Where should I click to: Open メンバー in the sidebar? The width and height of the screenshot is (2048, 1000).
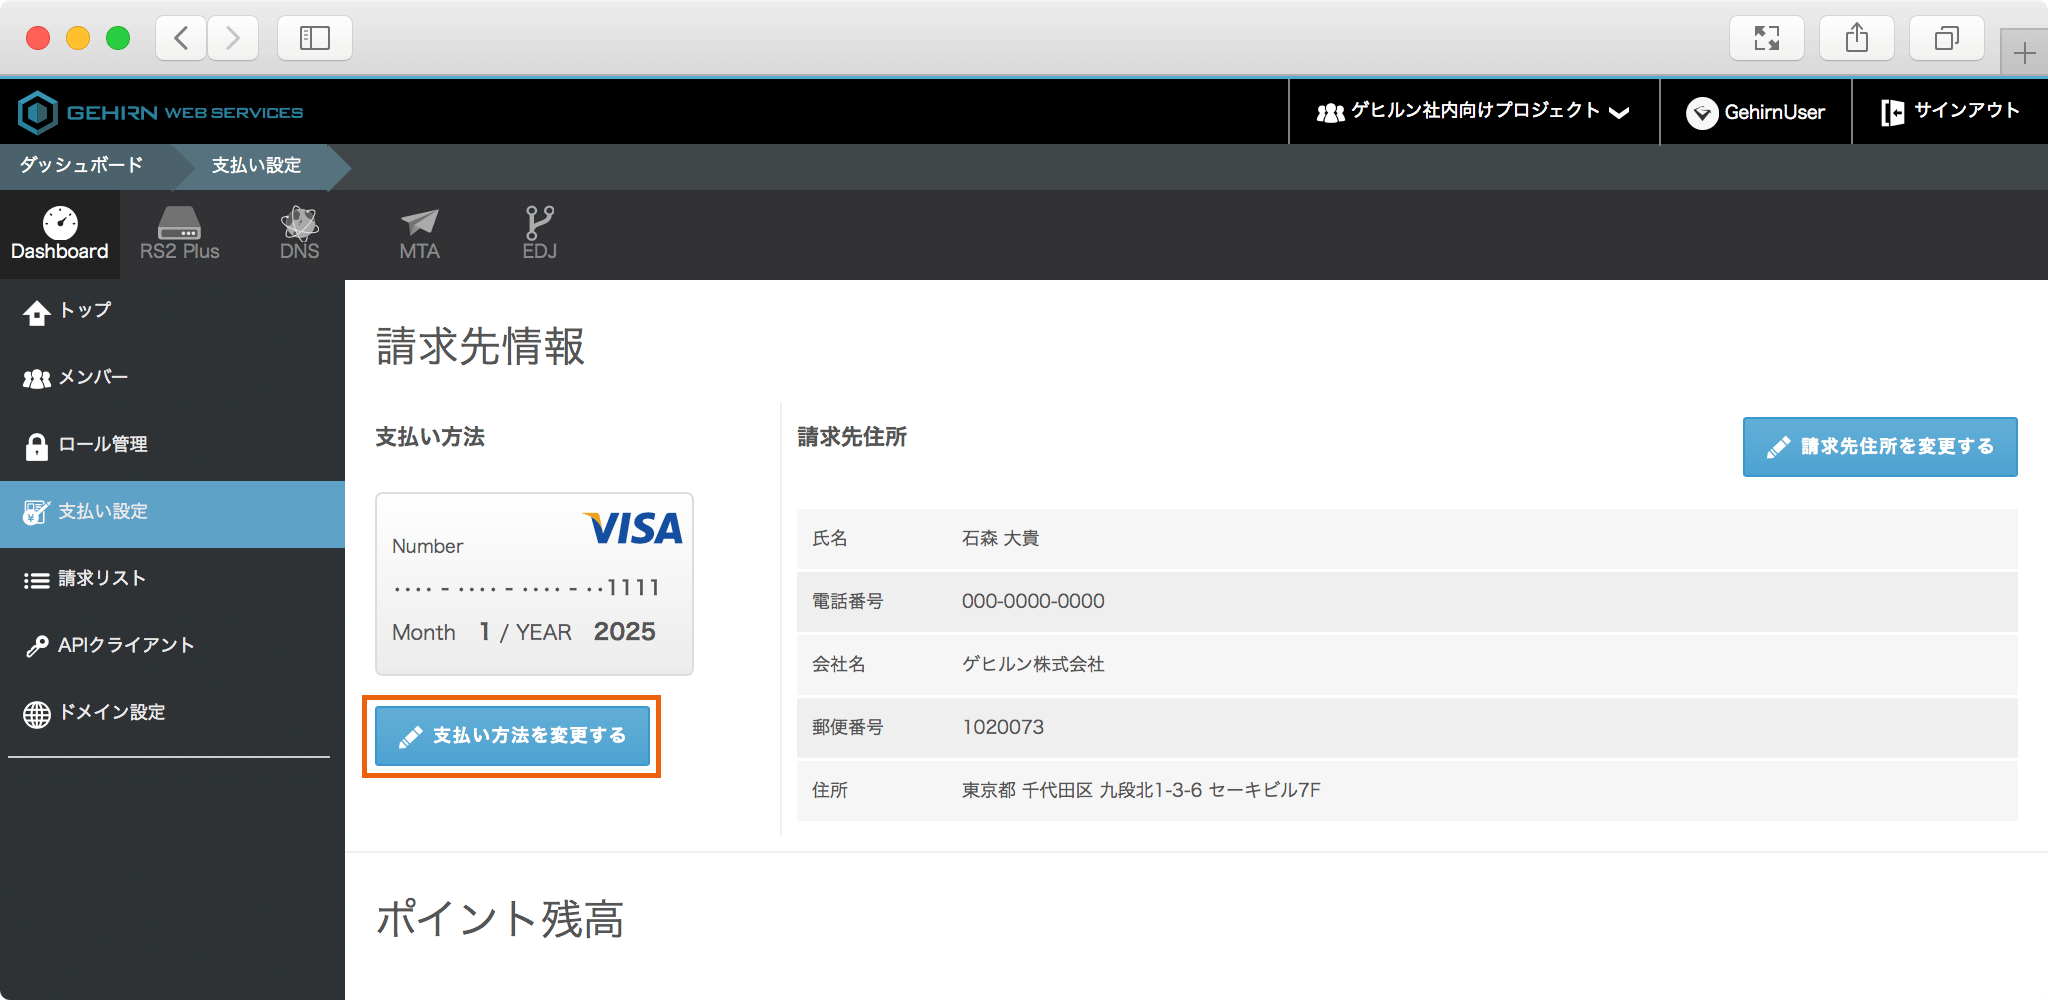92,378
